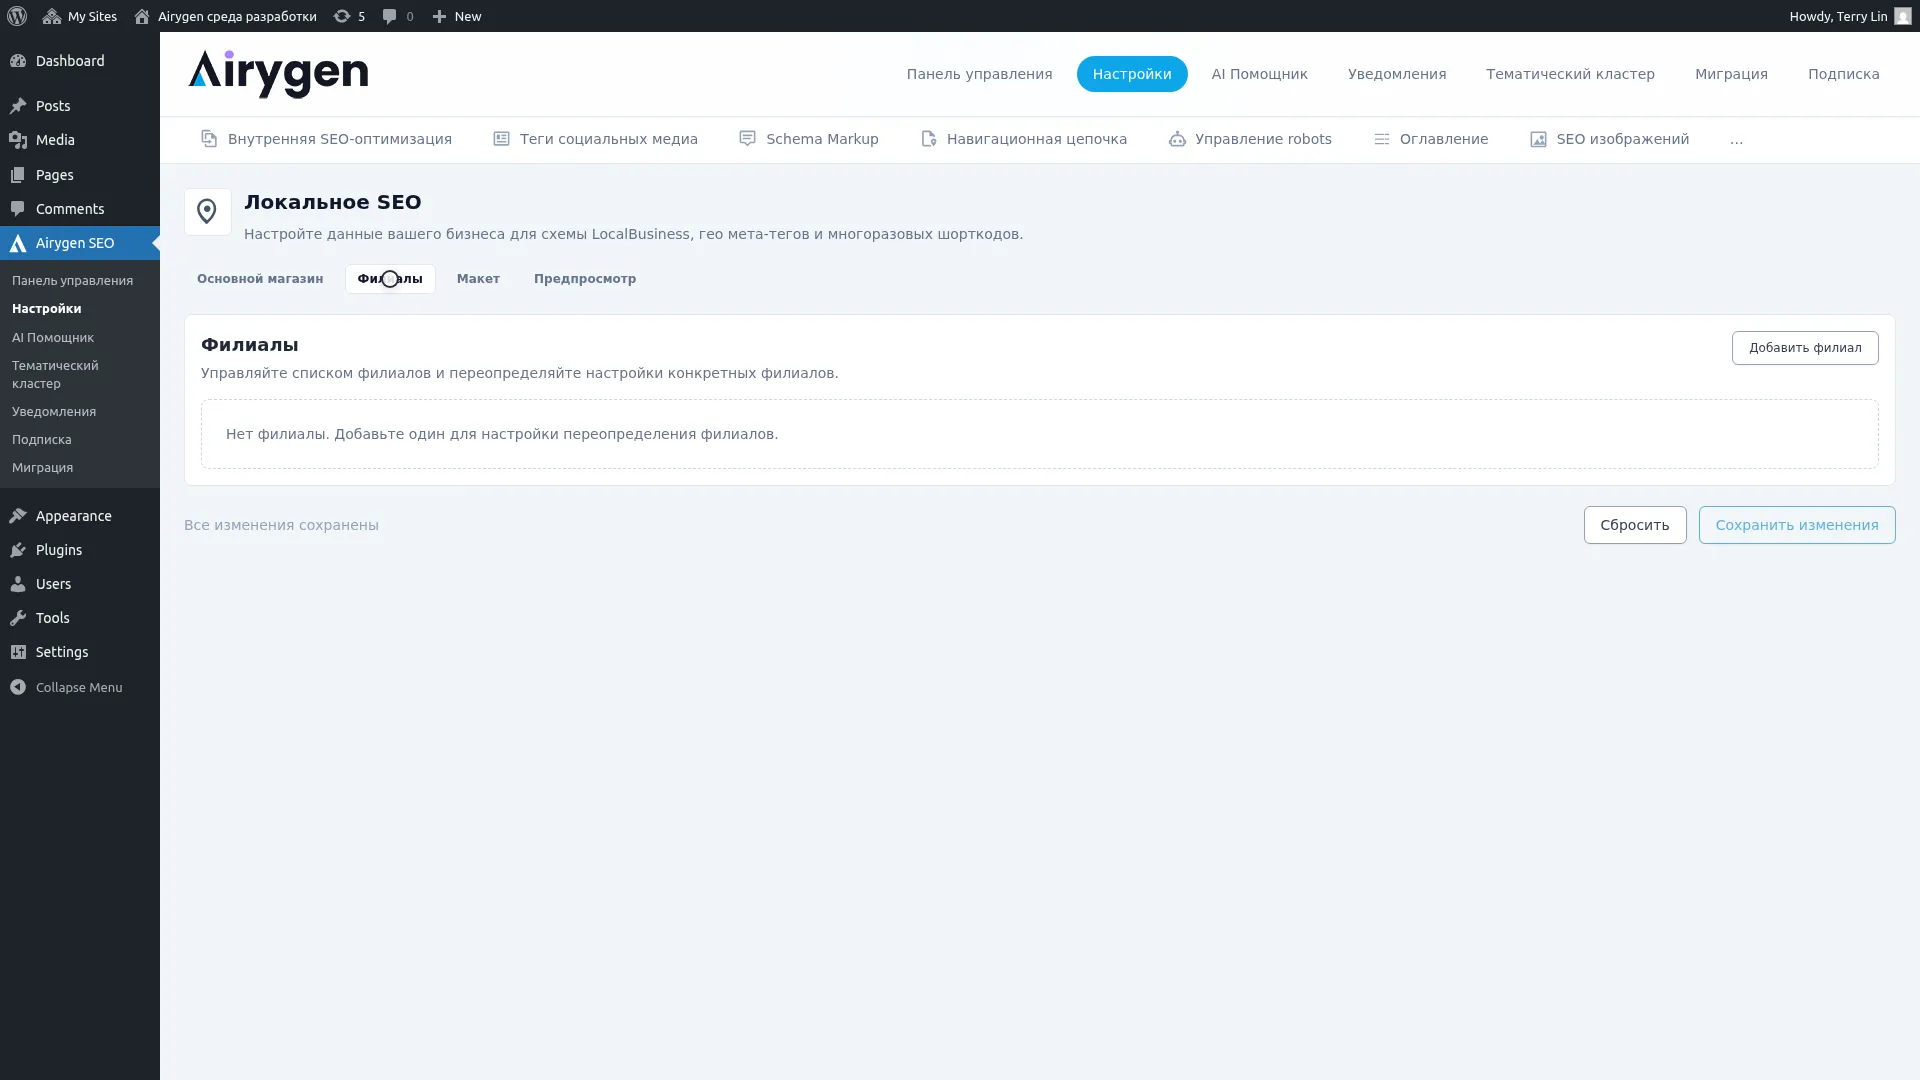Viewport: 1920px width, 1080px height.
Task: Open Миграция in sidebar submenu
Action: pos(42,468)
